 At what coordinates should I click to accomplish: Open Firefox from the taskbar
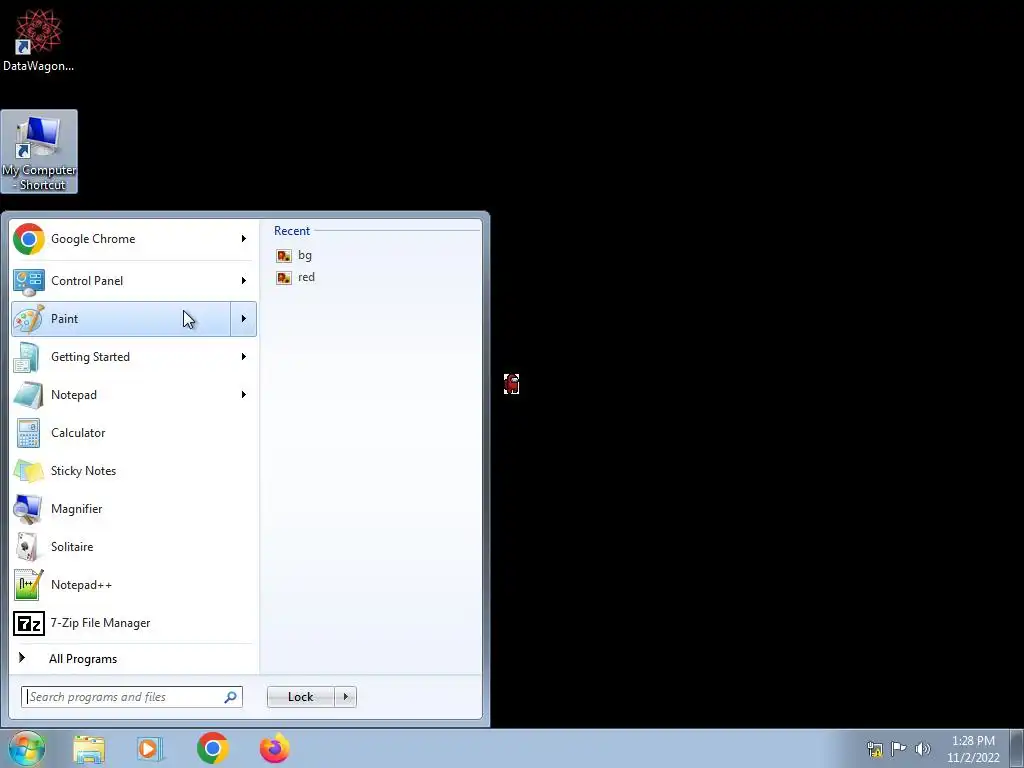pos(274,748)
